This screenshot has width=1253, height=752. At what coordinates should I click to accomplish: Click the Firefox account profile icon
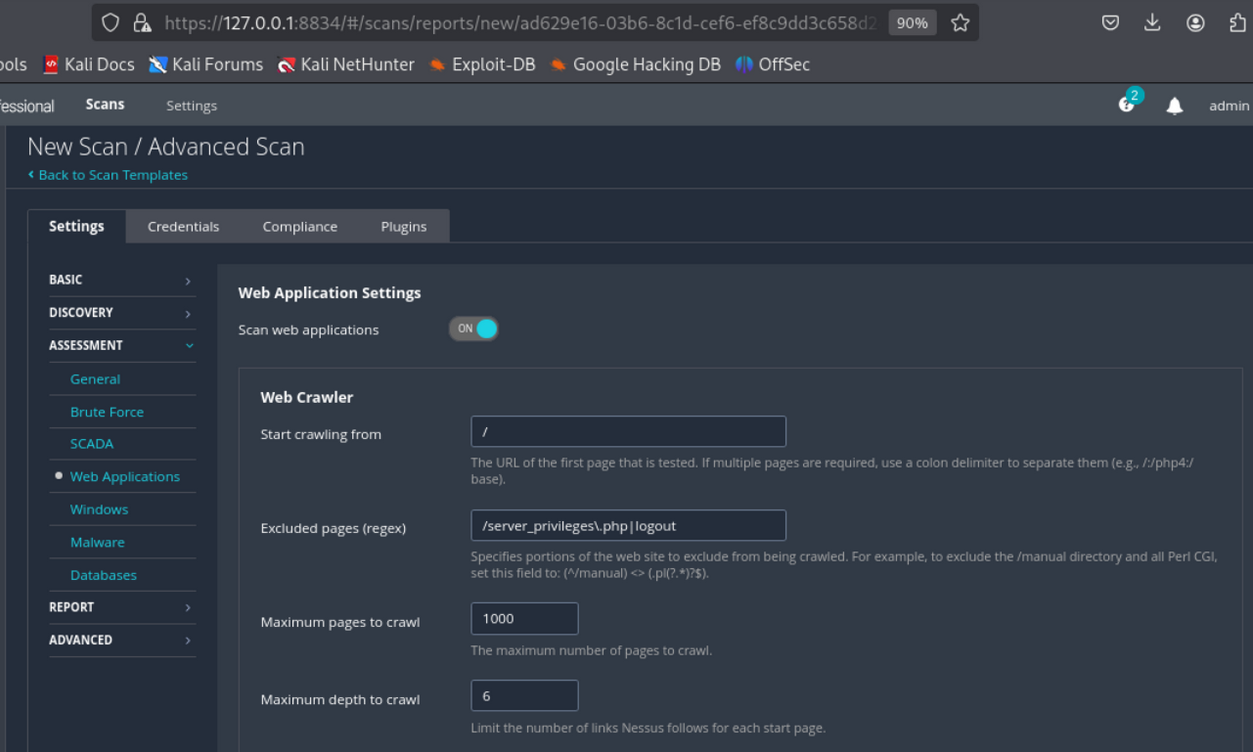tap(1195, 23)
